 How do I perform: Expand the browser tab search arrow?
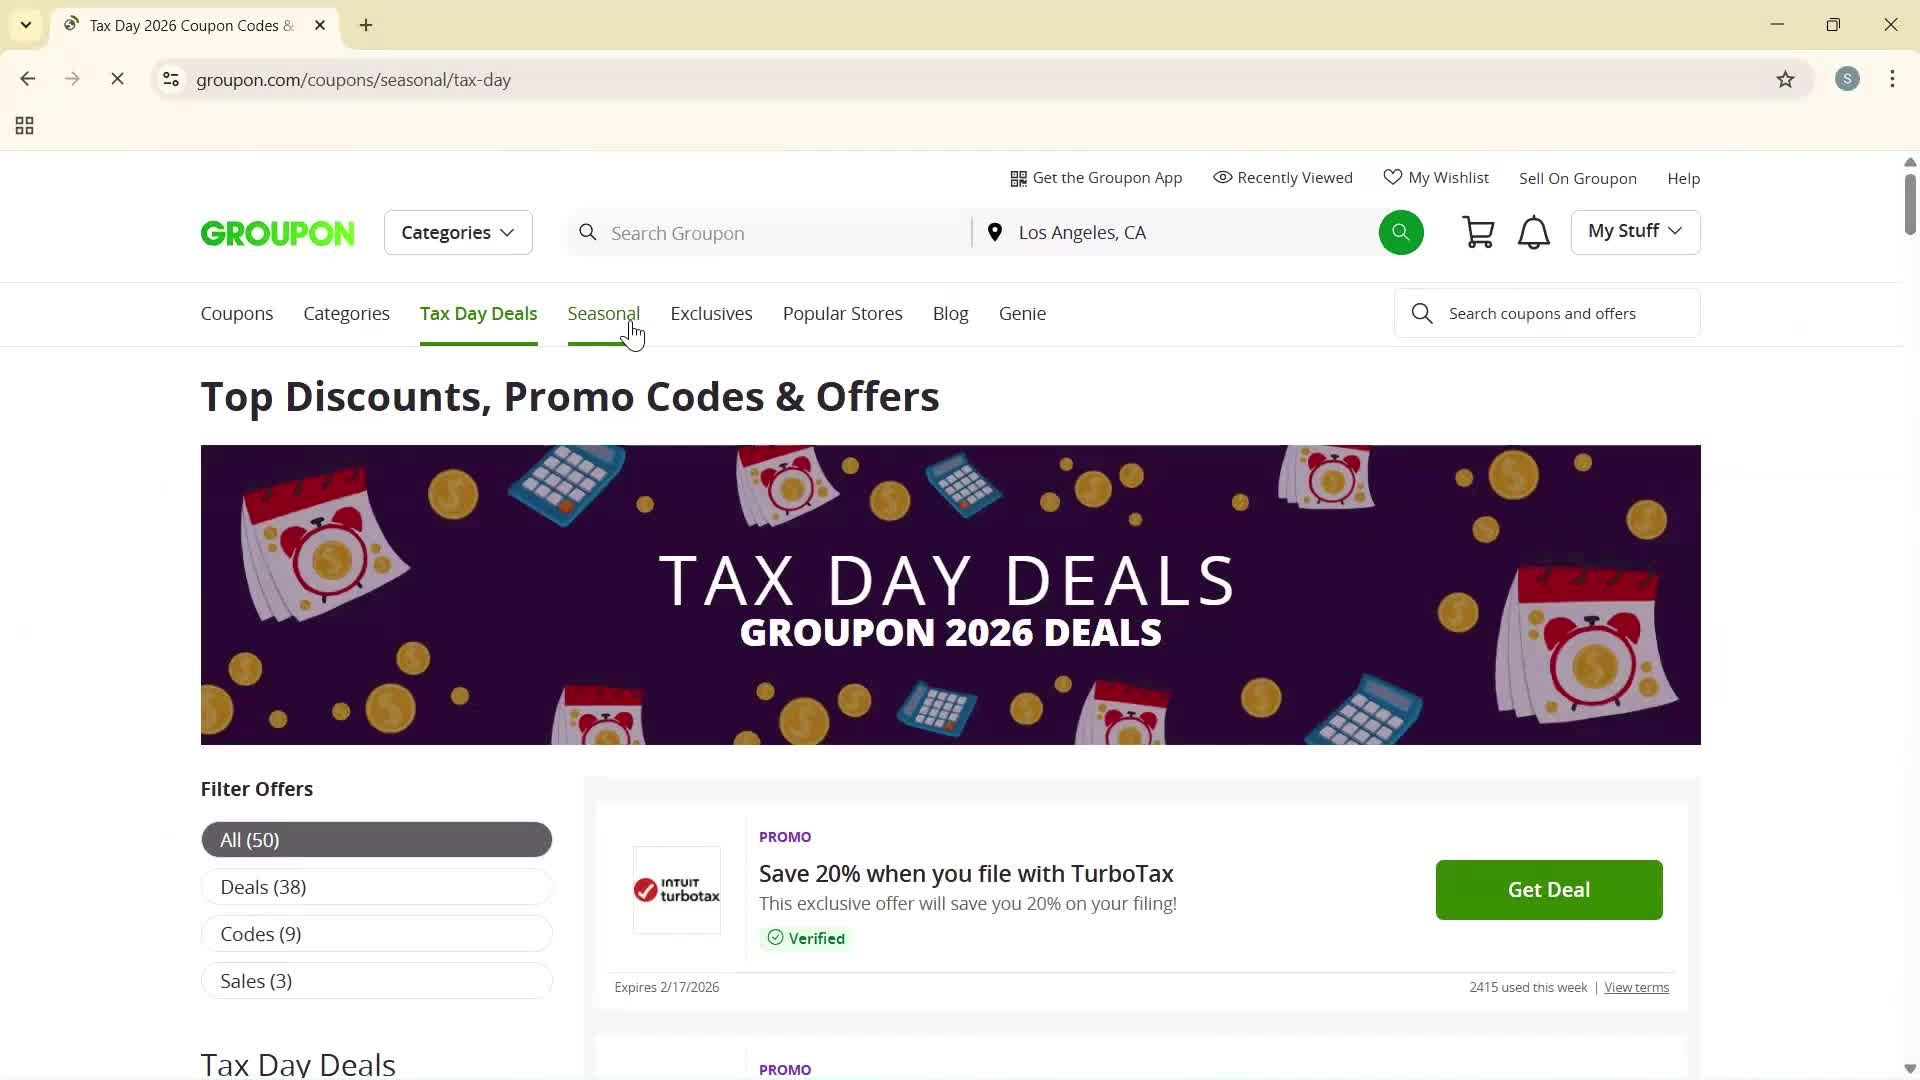[x=26, y=25]
